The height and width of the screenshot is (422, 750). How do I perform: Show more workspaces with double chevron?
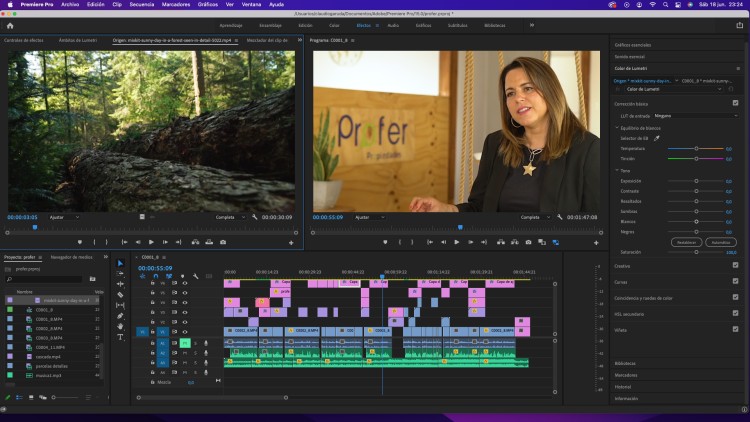click(x=531, y=25)
